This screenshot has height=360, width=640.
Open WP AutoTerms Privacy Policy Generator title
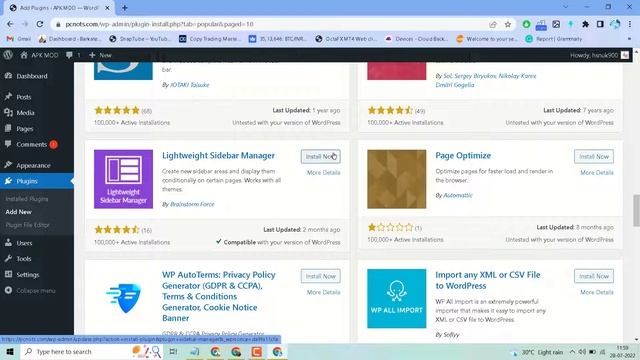pos(219,296)
